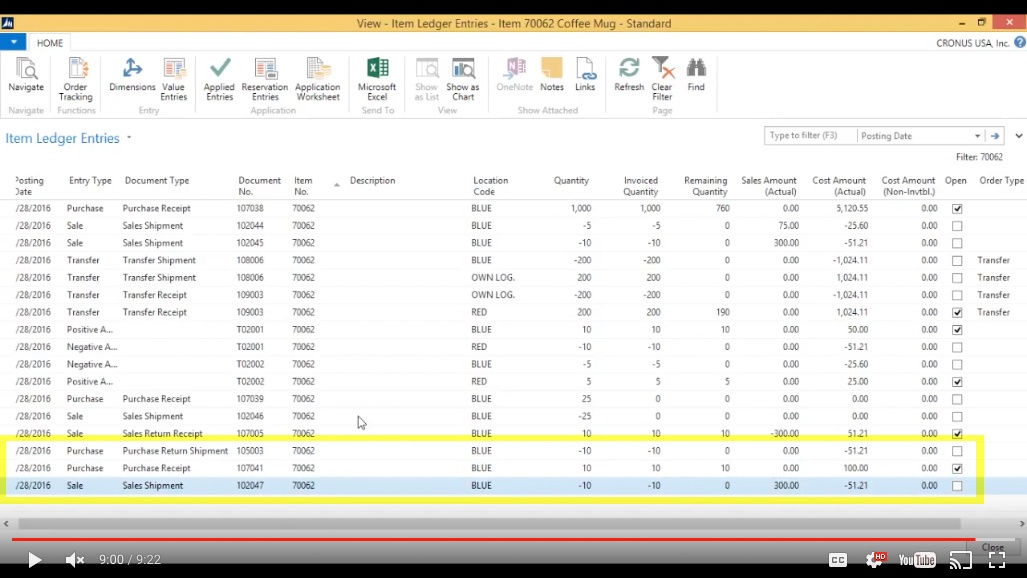Viewport: 1027px width, 578px height.
Task: Sort by Document Type column header
Action: (157, 180)
